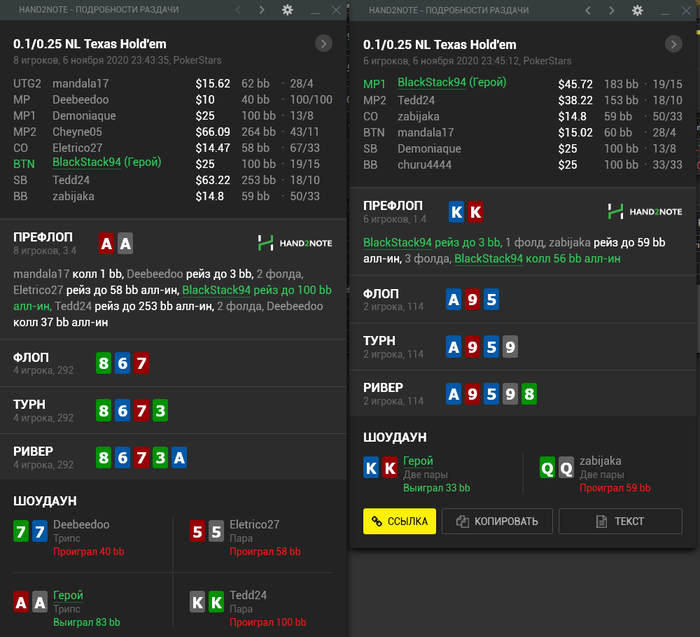This screenshot has height=637, width=700.
Task: Go to next hand in right window
Action: click(612, 10)
